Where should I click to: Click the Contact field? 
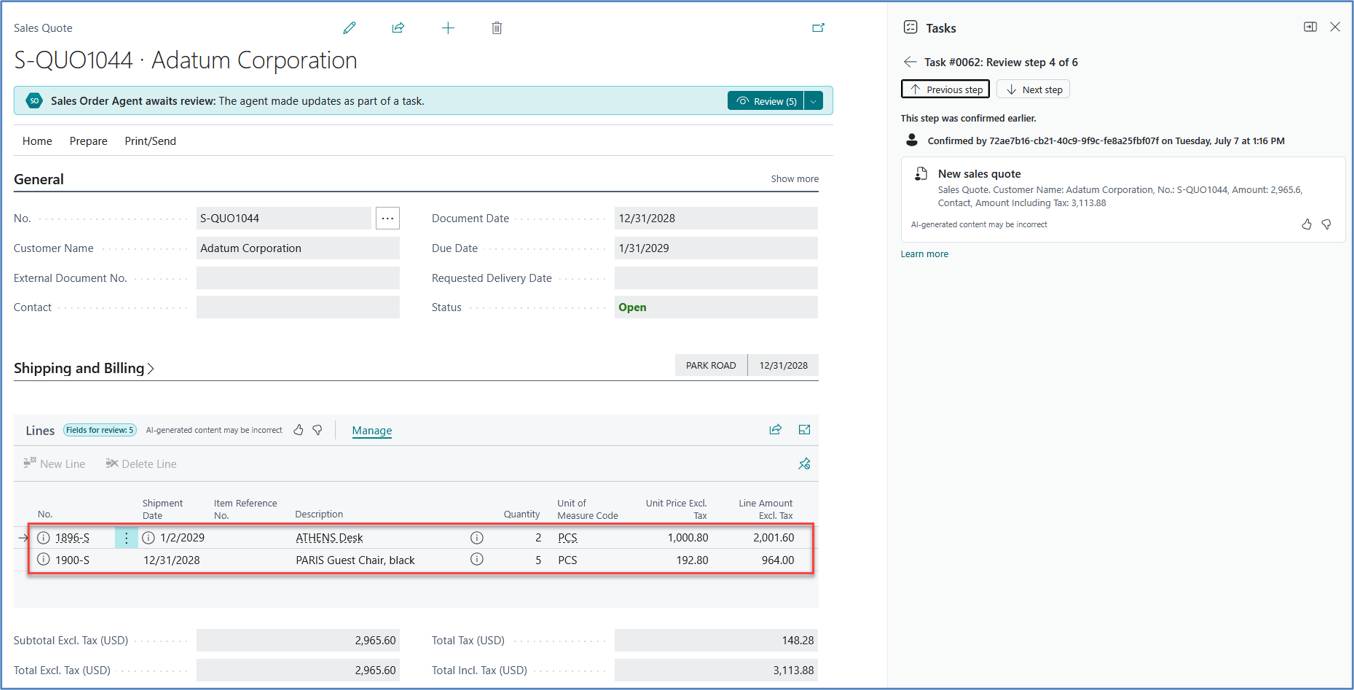pos(298,307)
